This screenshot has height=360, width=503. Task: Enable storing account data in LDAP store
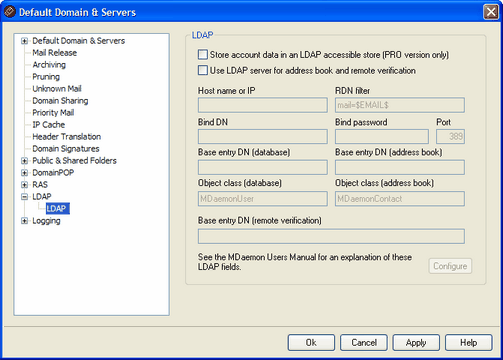[203, 55]
